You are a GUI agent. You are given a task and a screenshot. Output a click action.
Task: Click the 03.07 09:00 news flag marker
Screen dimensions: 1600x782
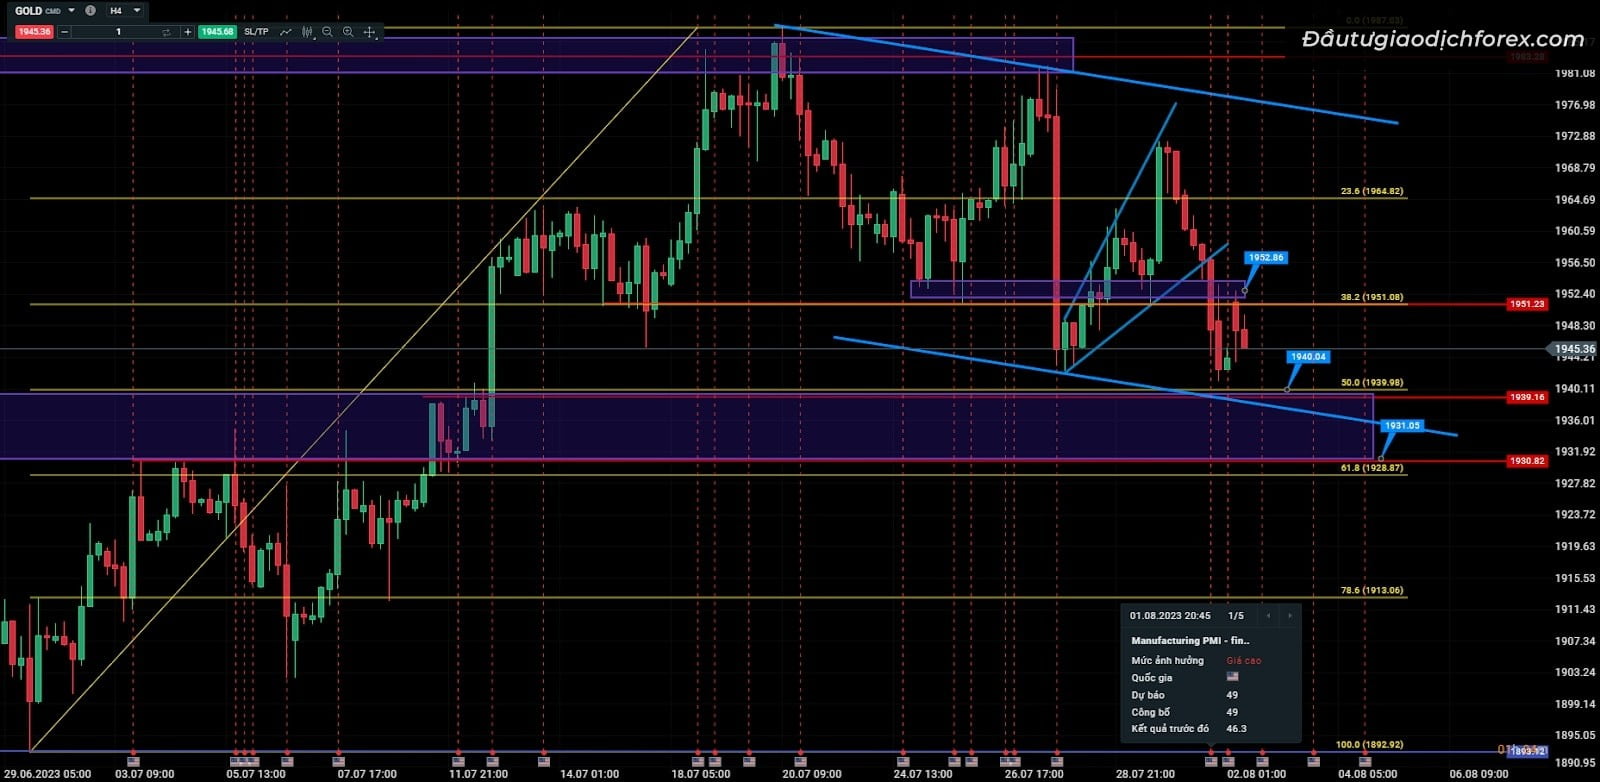[133, 761]
